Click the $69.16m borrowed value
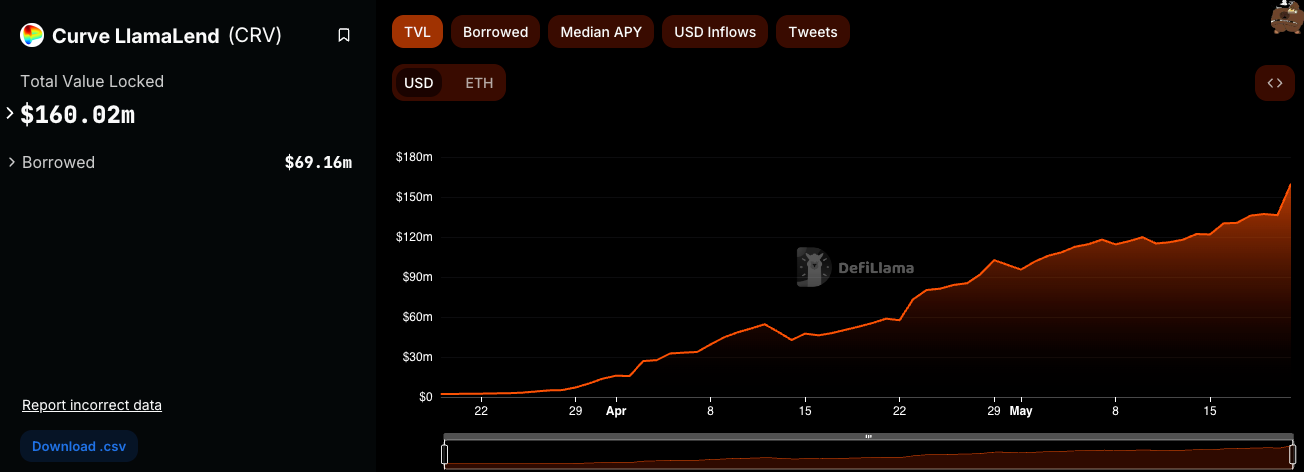Viewport: 1304px width, 472px height. pos(318,162)
